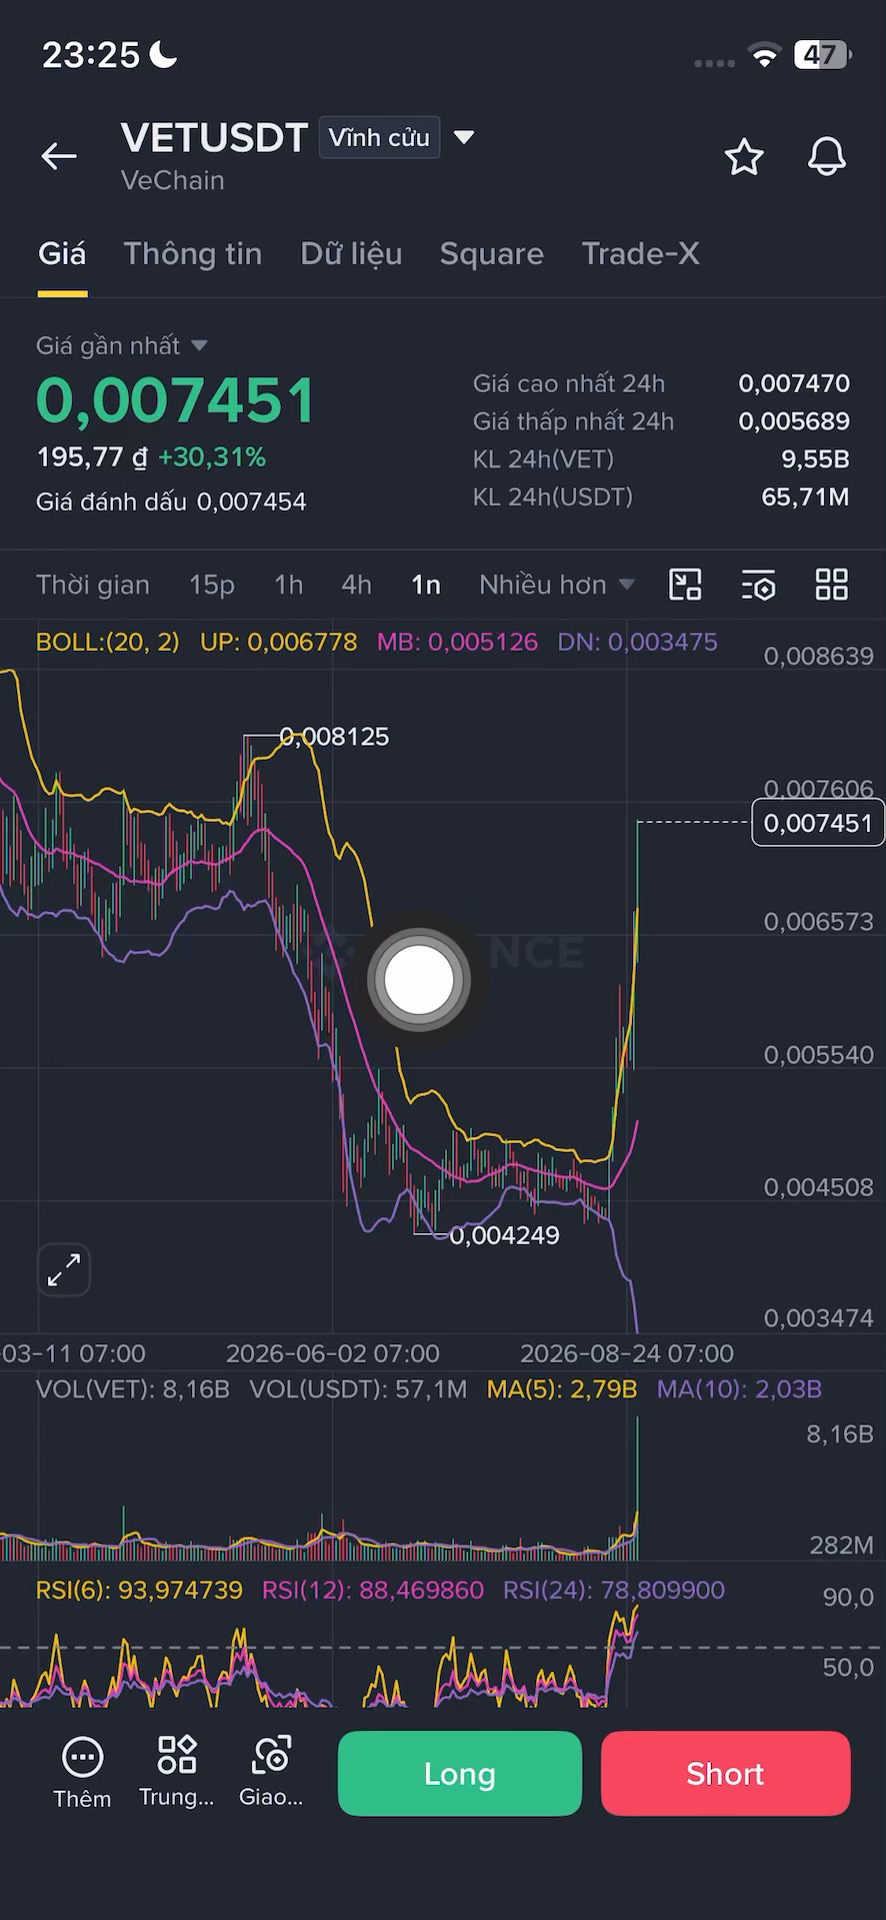Viewport: 886px width, 1920px height.
Task: Tap the MB: 0,005126 Bollinger value
Action: [457, 642]
